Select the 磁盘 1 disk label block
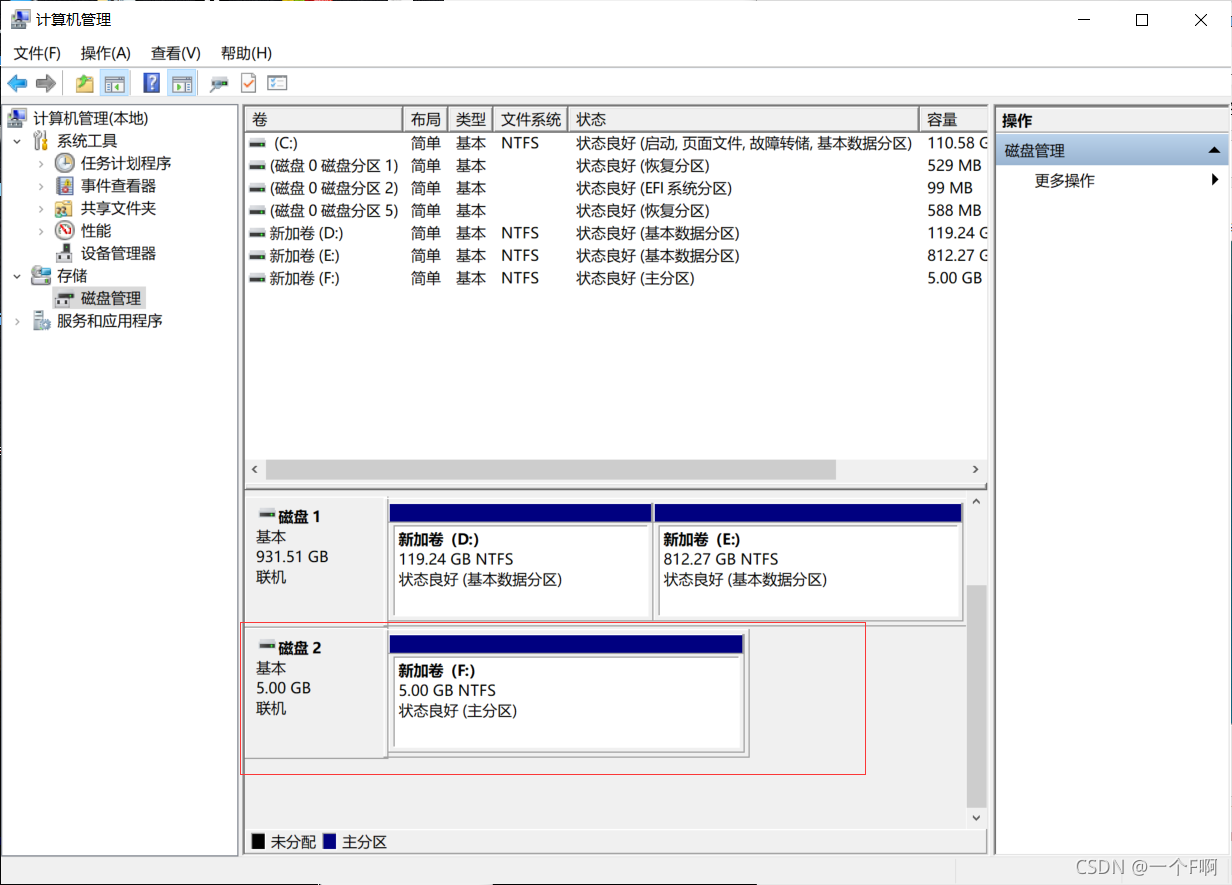Viewport: 1232px width, 885px height. pyautogui.click(x=315, y=560)
